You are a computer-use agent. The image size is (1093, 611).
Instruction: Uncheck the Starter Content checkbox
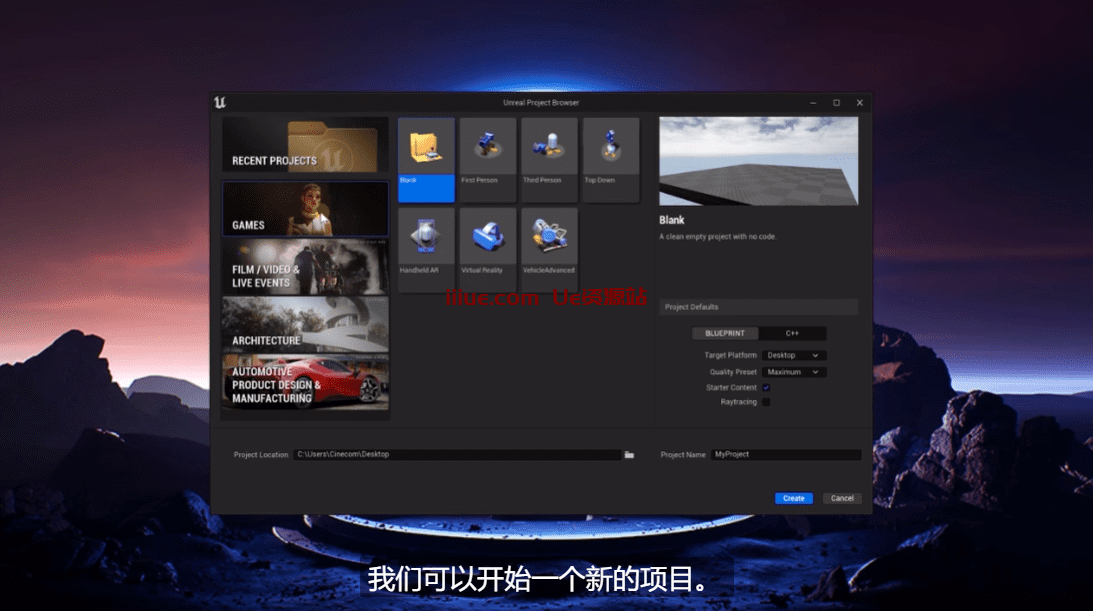point(766,387)
